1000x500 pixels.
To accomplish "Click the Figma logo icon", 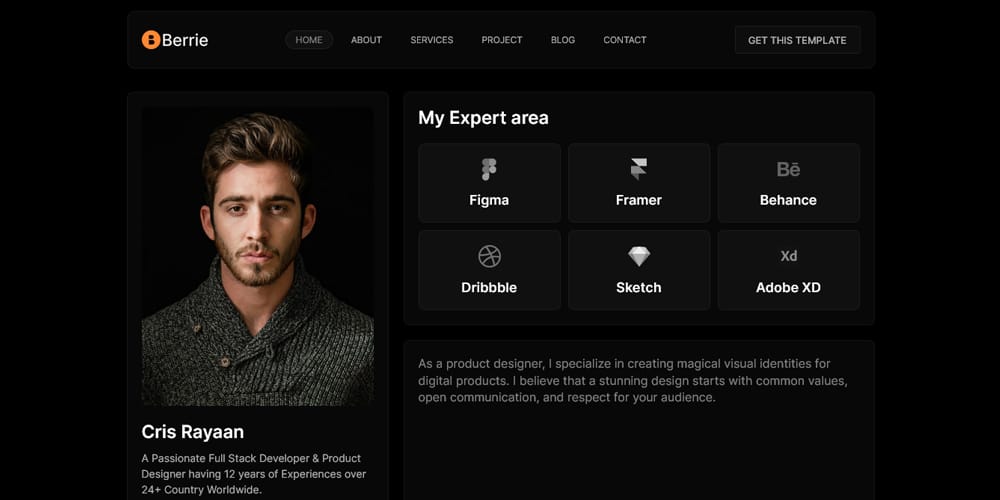I will 489,169.
